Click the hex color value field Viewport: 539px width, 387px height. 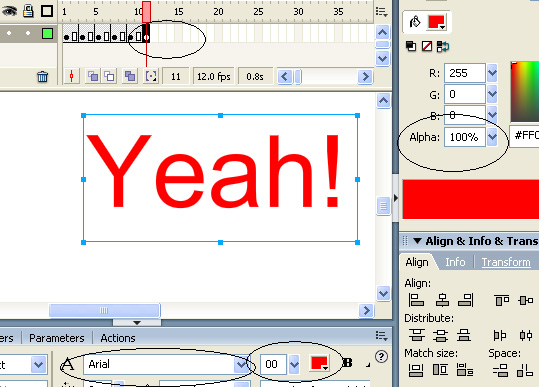[524, 136]
